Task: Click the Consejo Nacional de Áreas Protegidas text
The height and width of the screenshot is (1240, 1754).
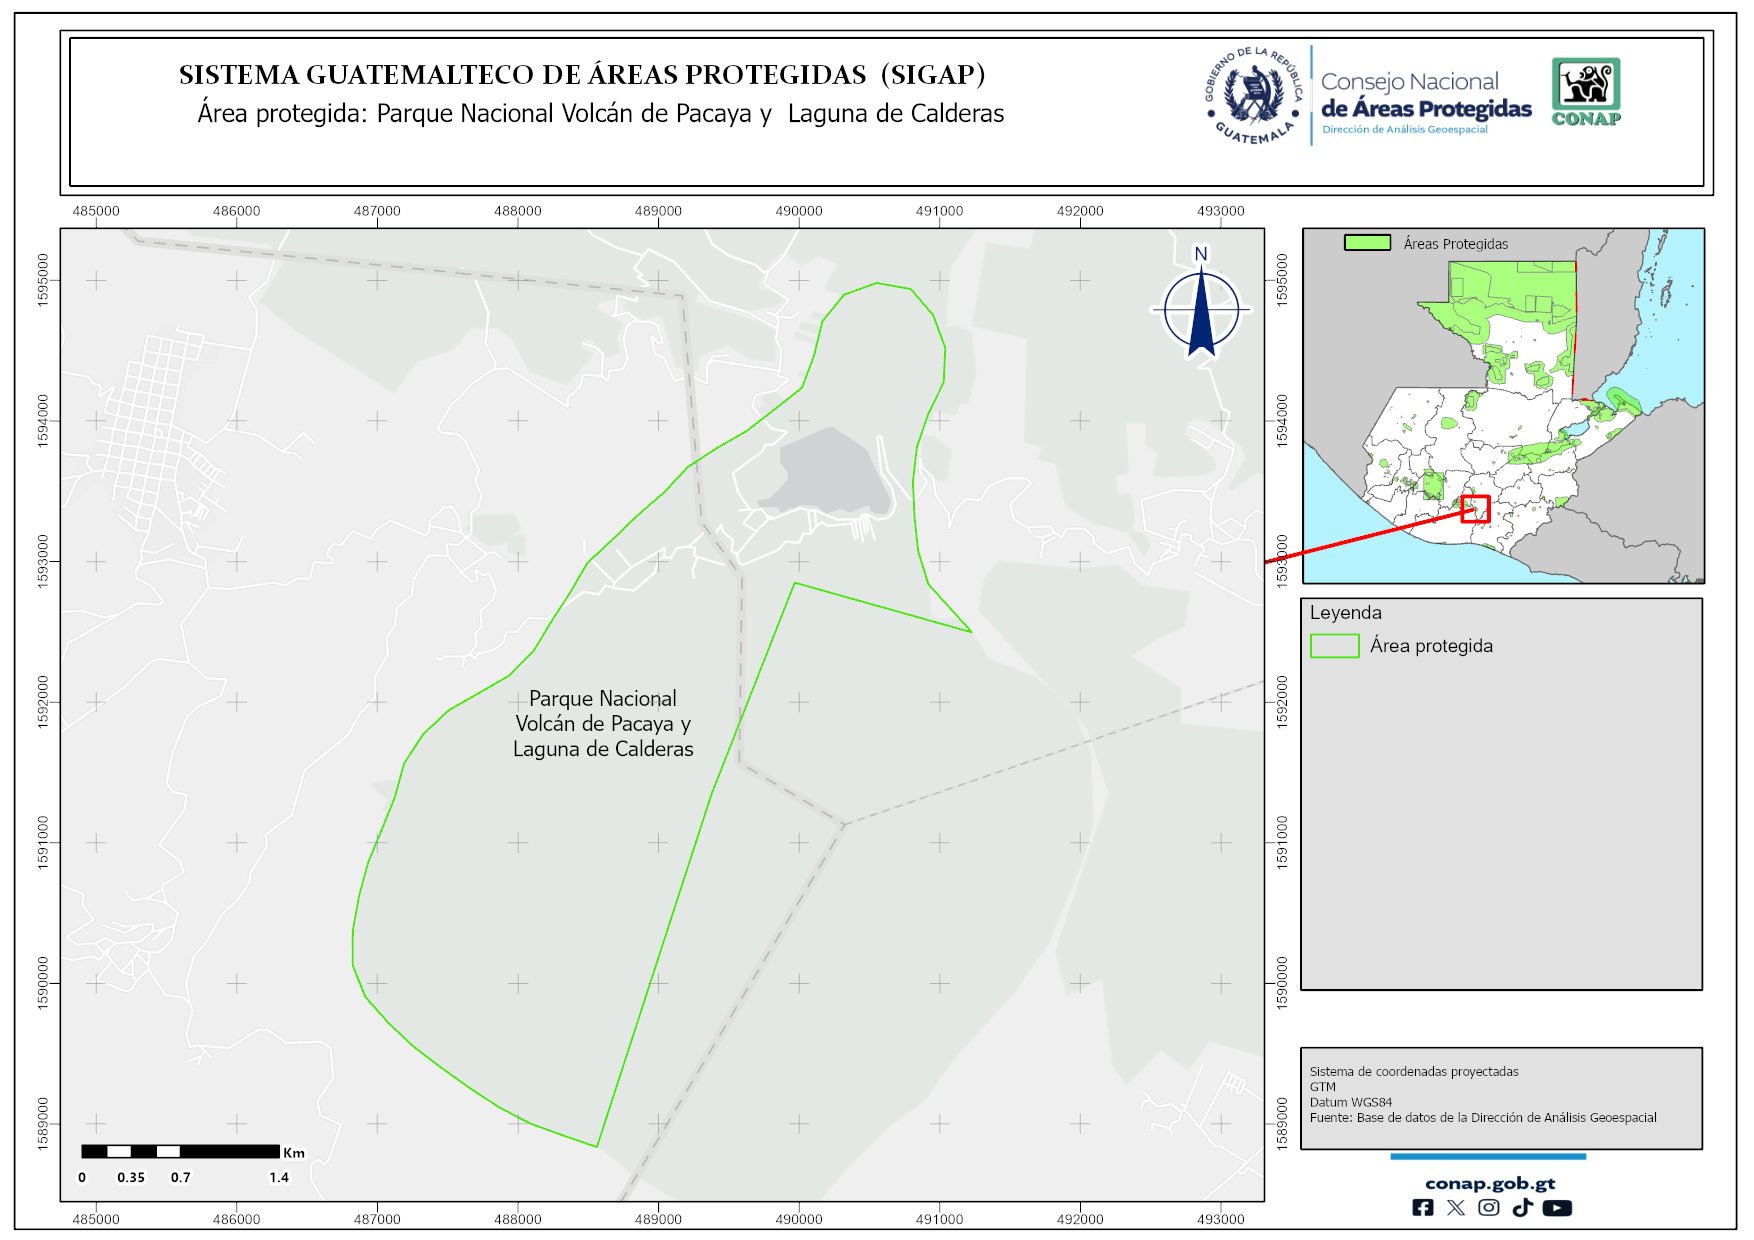Action: [x=1425, y=96]
